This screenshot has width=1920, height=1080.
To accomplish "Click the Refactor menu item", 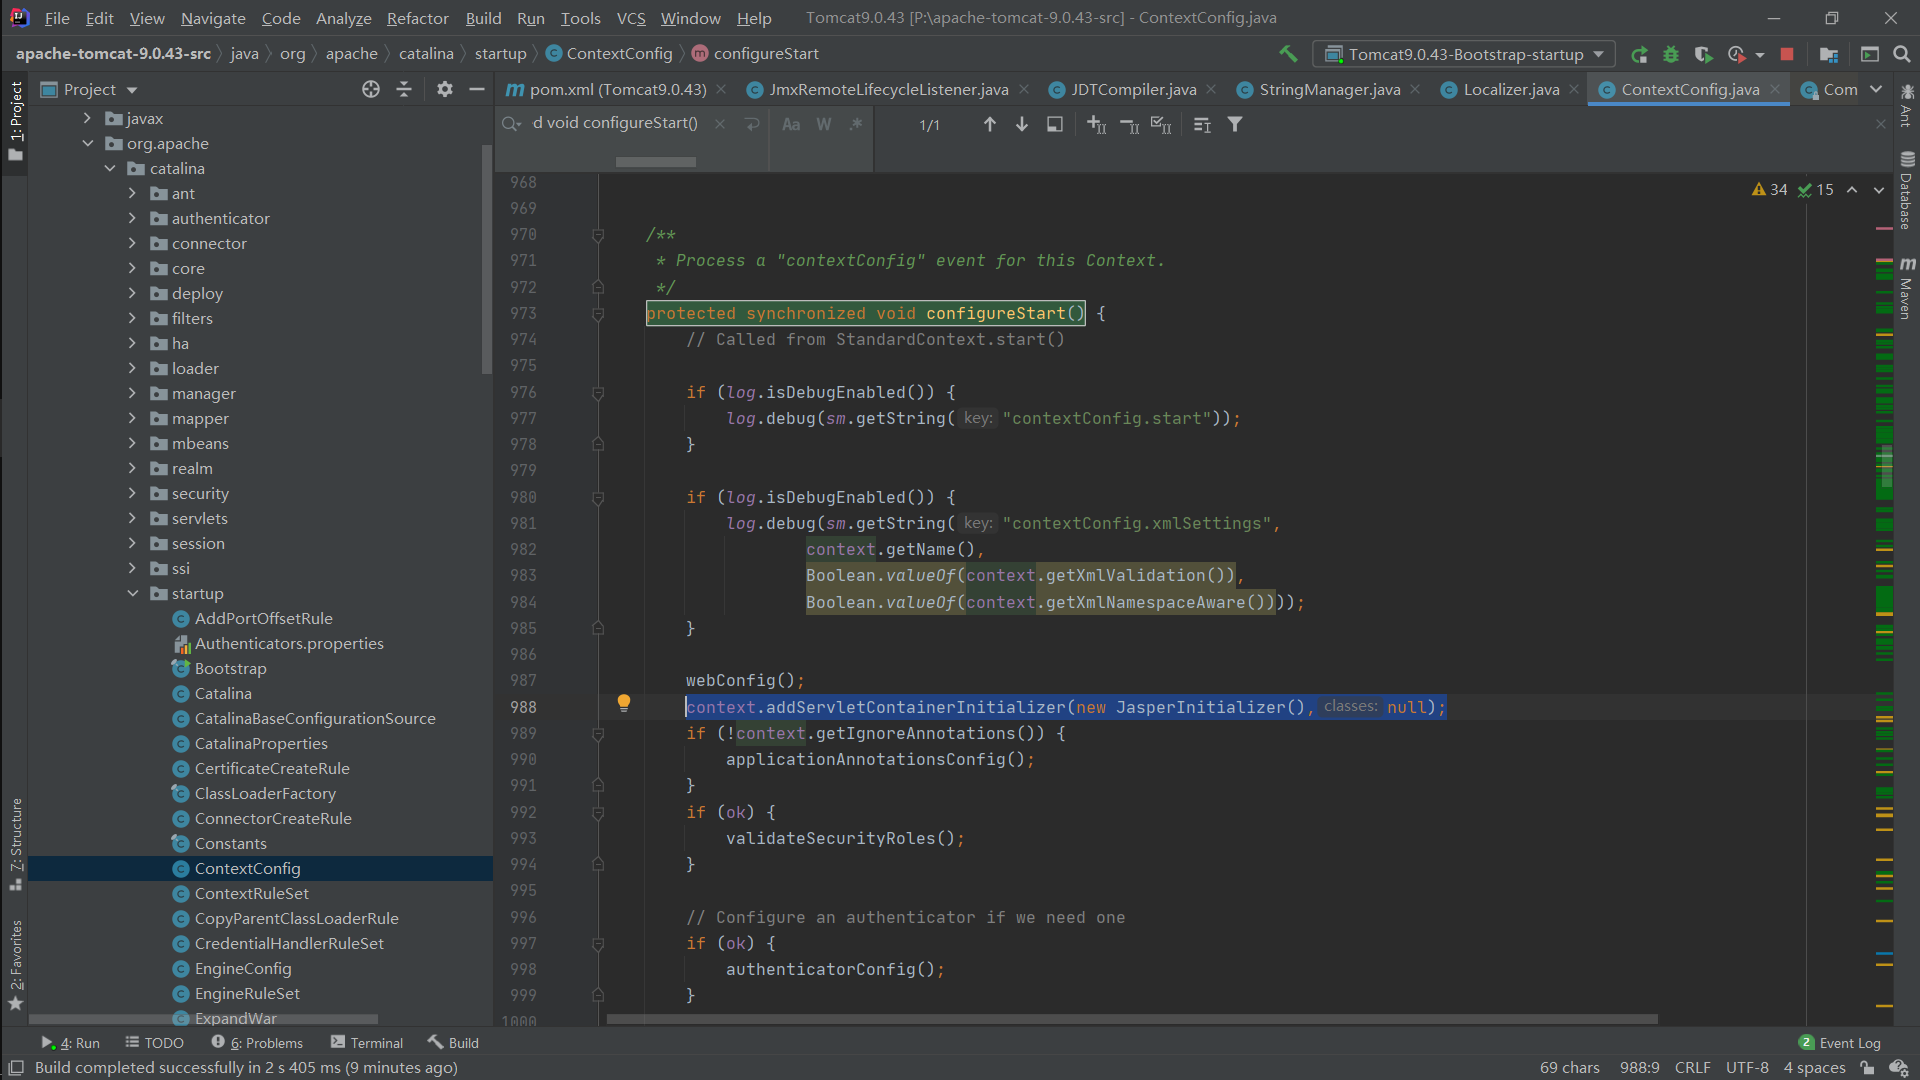I will [417, 17].
